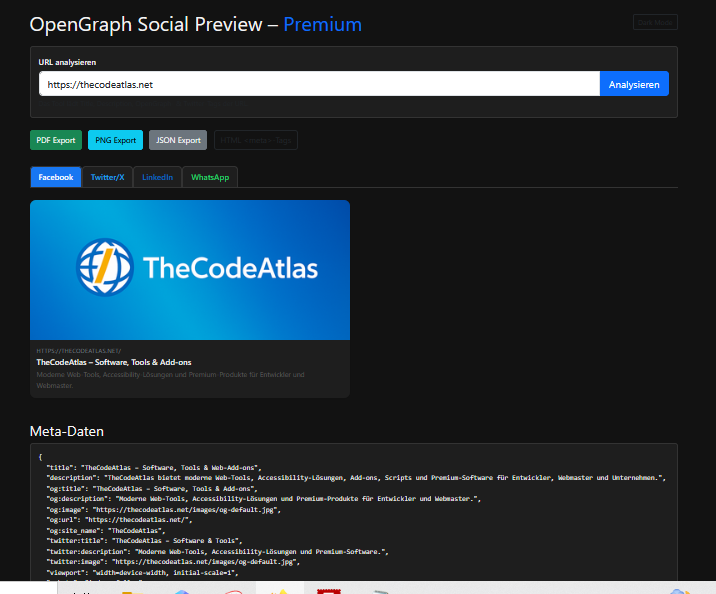The image size is (716, 594).
Task: Click the JSON "og:title" line
Action: [152, 489]
